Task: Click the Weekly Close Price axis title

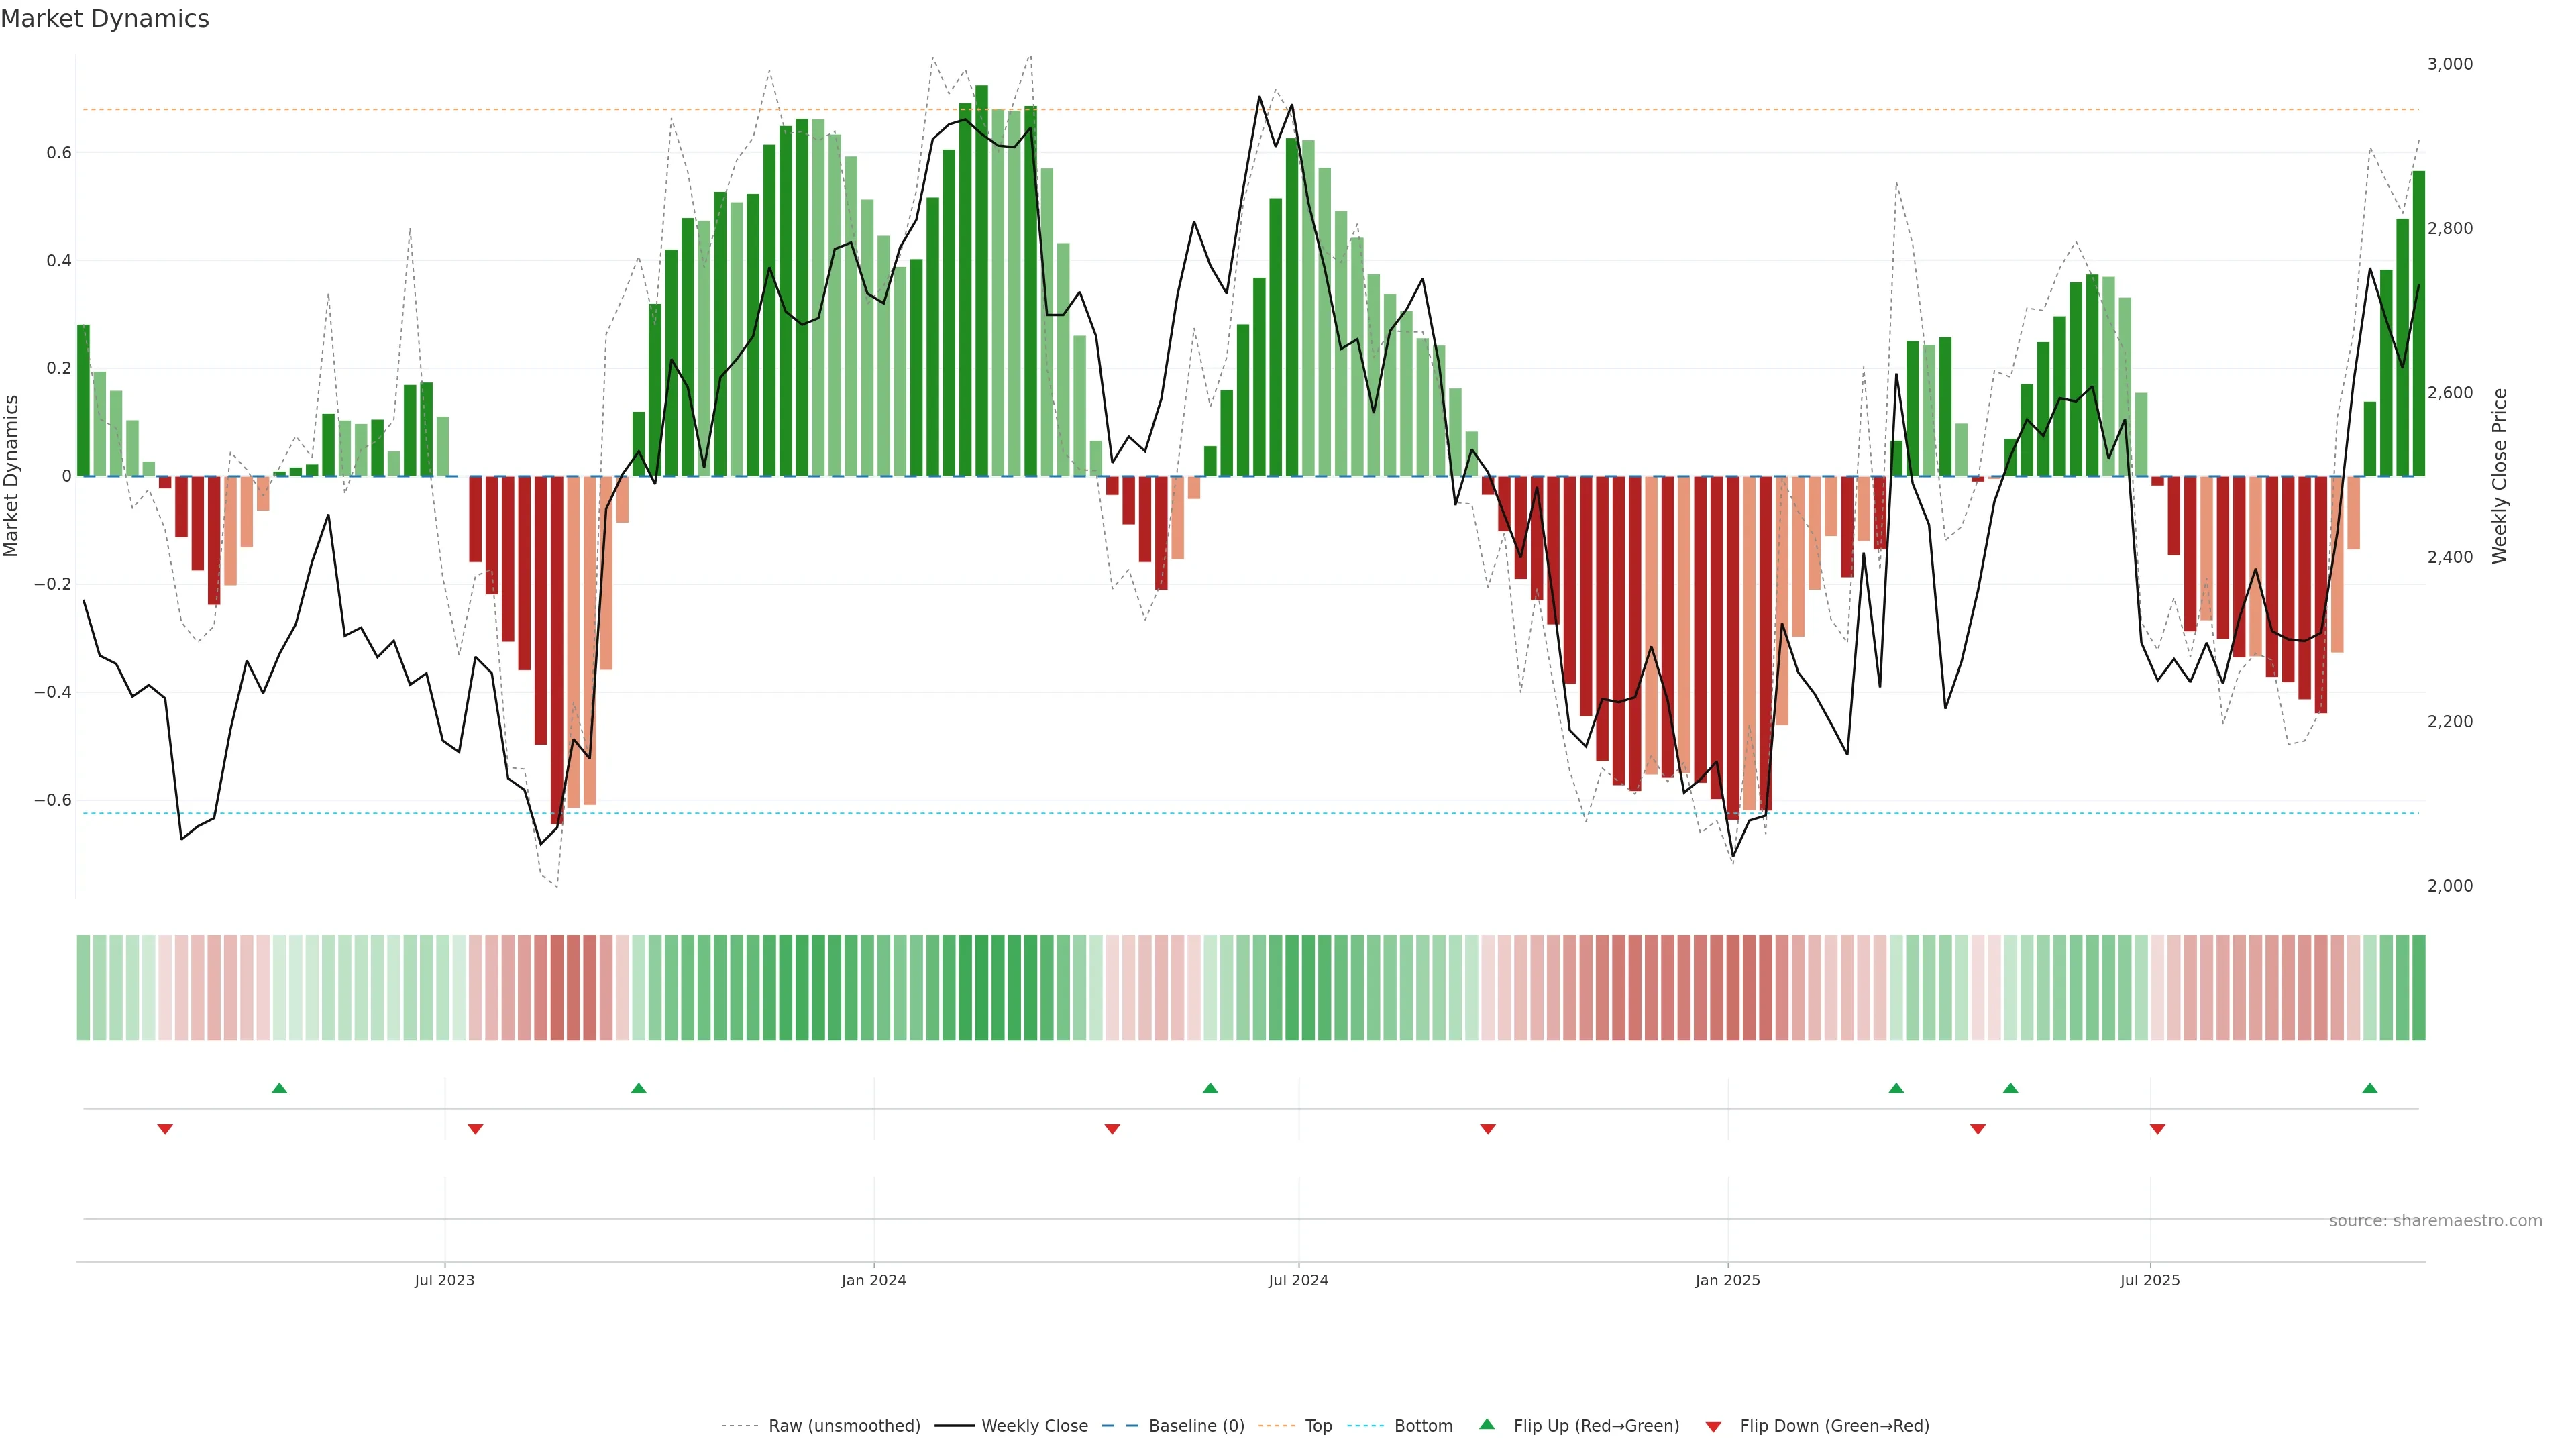Action: (2499, 476)
